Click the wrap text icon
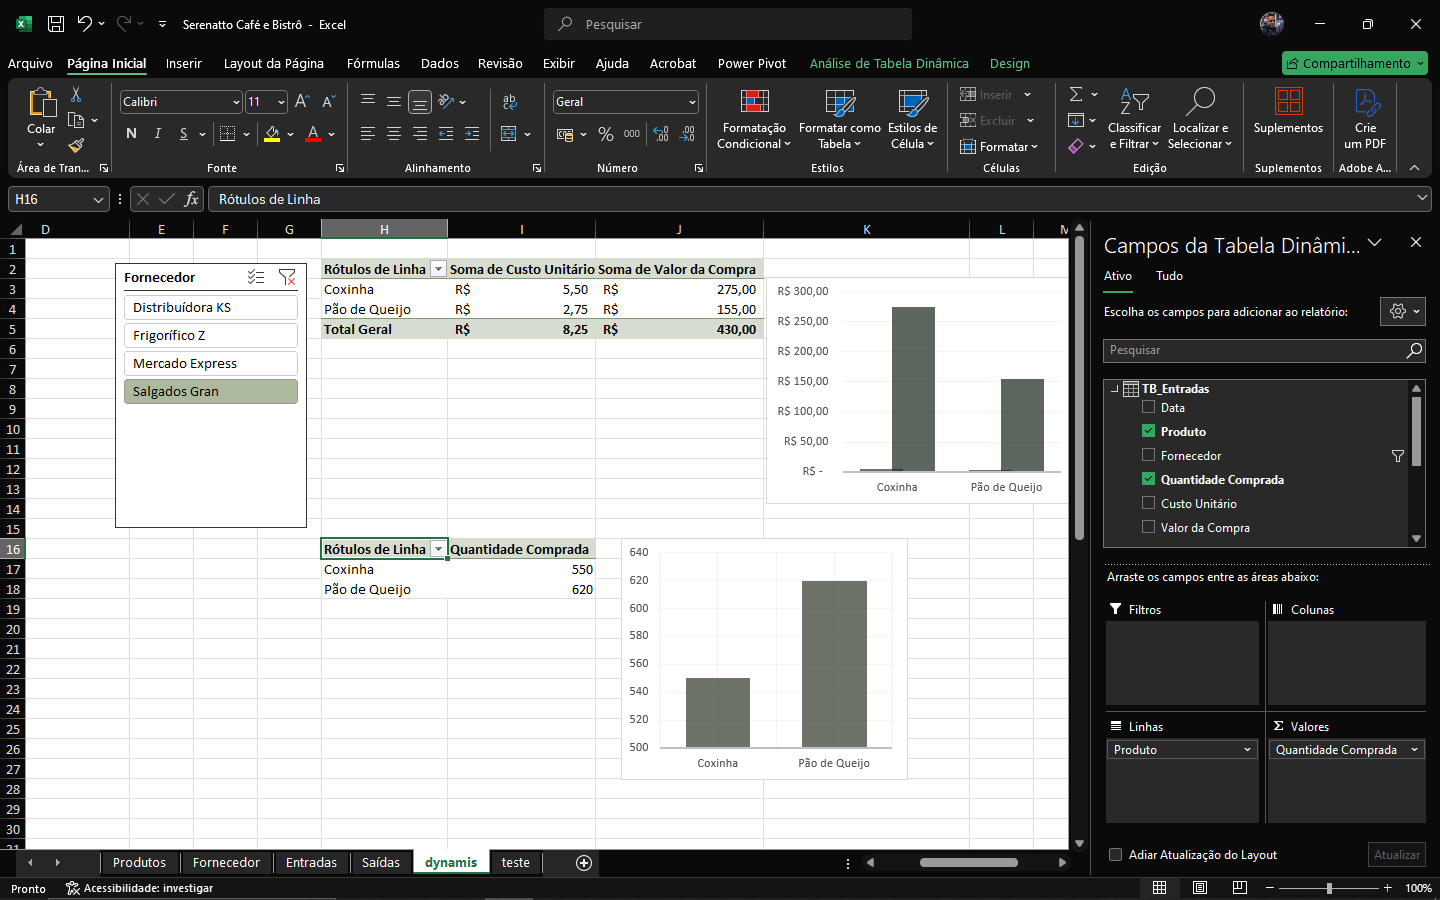Viewport: 1440px width, 900px height. [x=510, y=101]
